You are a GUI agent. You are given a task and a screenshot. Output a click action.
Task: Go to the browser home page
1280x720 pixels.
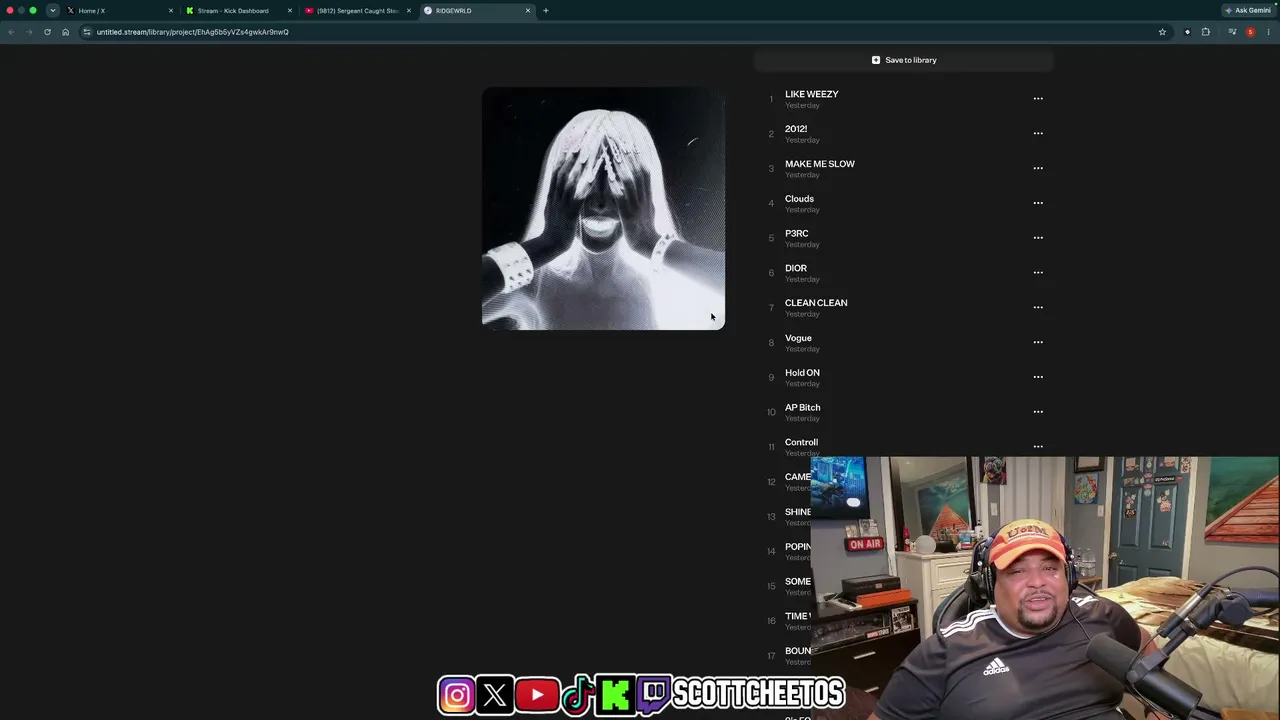pyautogui.click(x=66, y=32)
